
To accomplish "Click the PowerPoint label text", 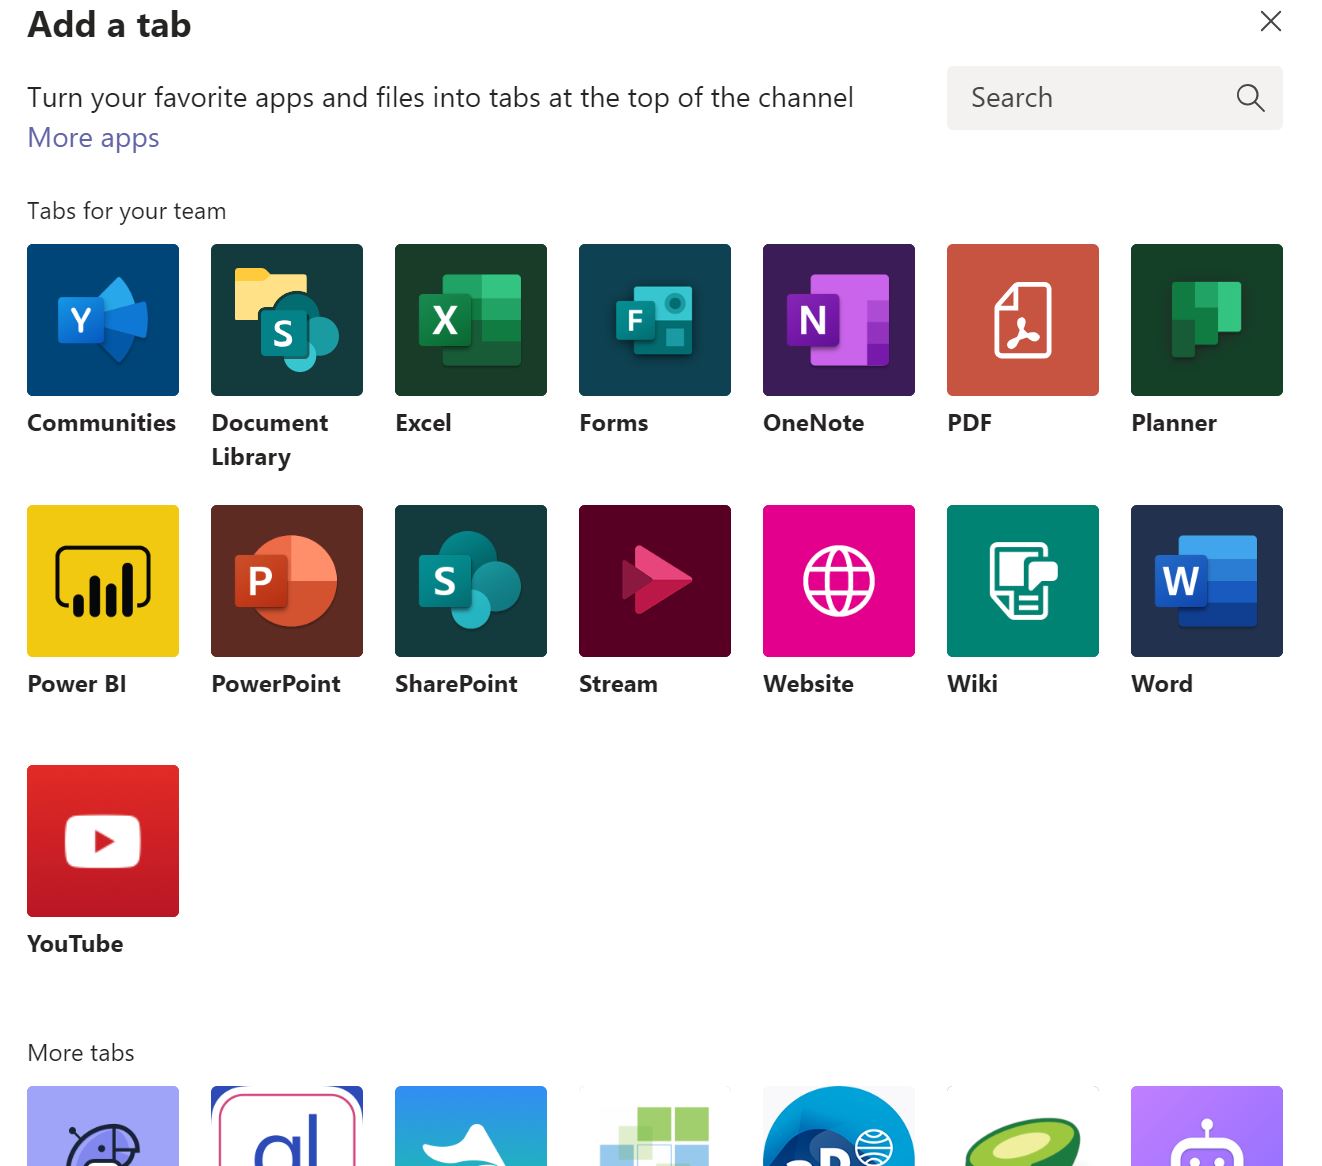I will point(276,684).
